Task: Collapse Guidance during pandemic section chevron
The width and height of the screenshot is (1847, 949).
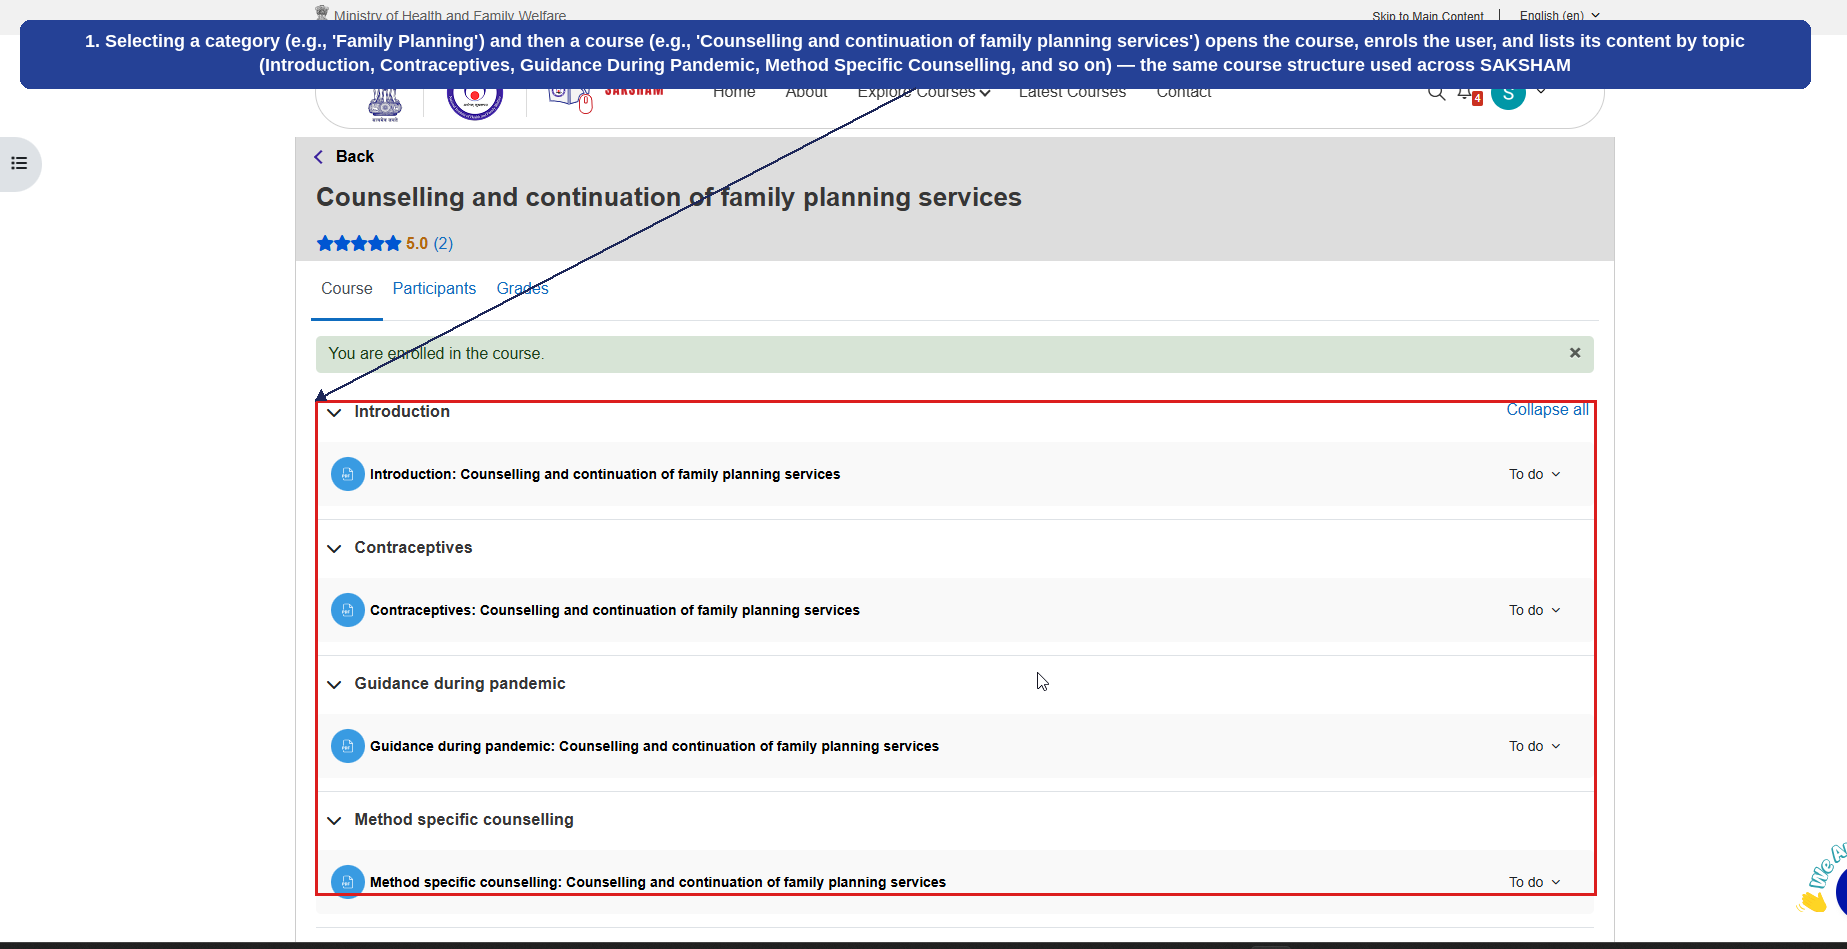Action: 334,684
